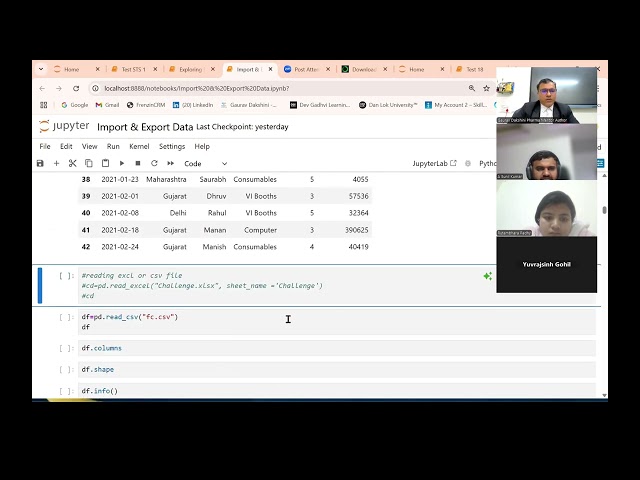This screenshot has height=480, width=640.
Task: Open the cell type dropdown showing Code
Action: tap(205, 163)
